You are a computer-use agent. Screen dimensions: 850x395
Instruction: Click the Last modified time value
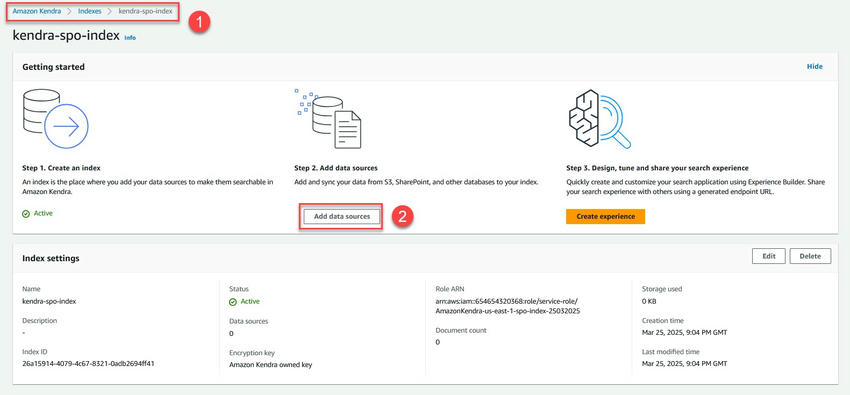[x=684, y=363]
